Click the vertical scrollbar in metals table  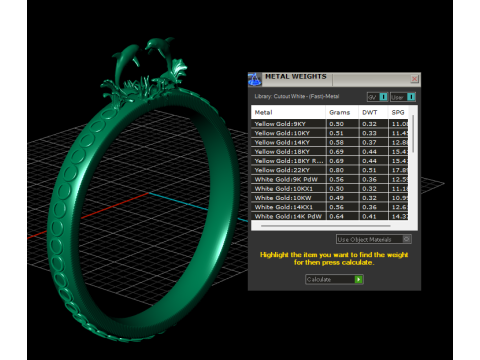pos(413,133)
